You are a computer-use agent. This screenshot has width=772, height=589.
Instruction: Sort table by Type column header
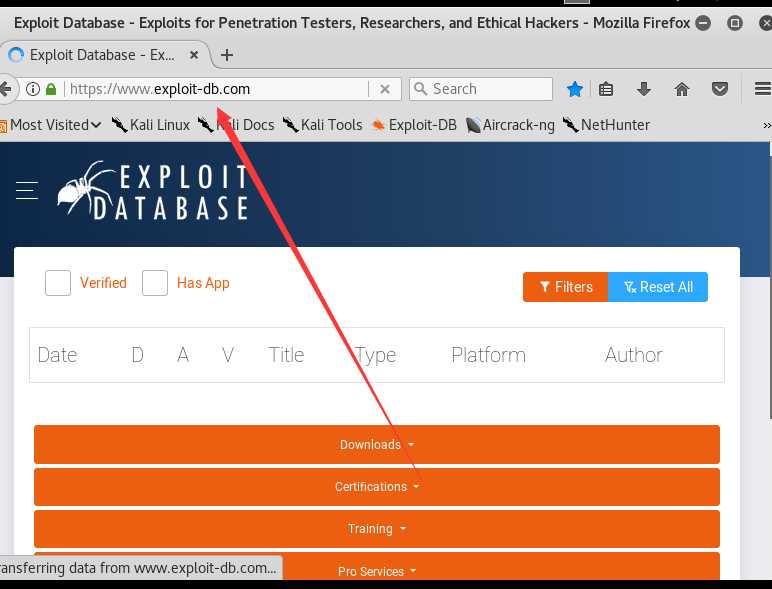click(375, 355)
